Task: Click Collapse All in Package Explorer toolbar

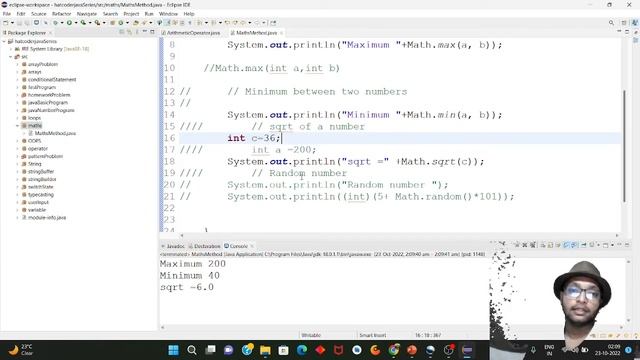Action: tap(122, 32)
